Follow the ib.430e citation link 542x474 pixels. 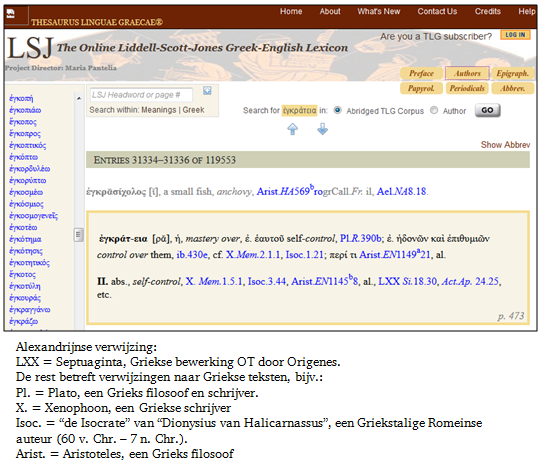coord(192,255)
